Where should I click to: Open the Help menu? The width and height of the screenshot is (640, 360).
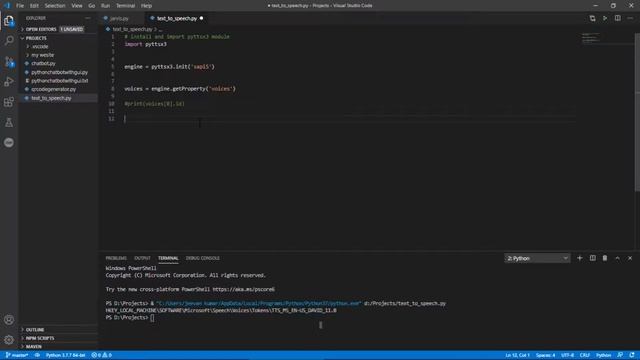(x=146, y=6)
